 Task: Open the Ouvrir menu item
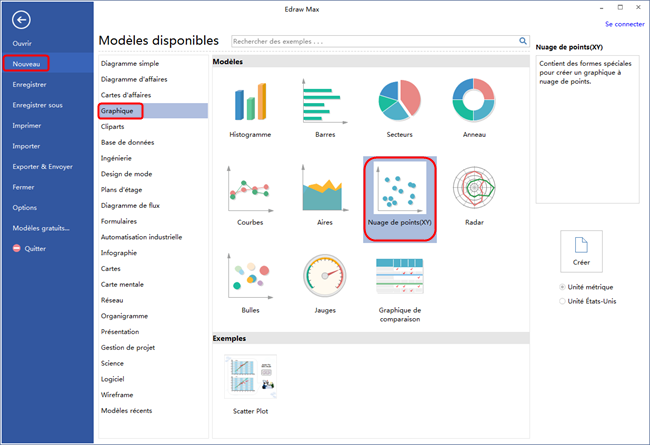(x=22, y=43)
